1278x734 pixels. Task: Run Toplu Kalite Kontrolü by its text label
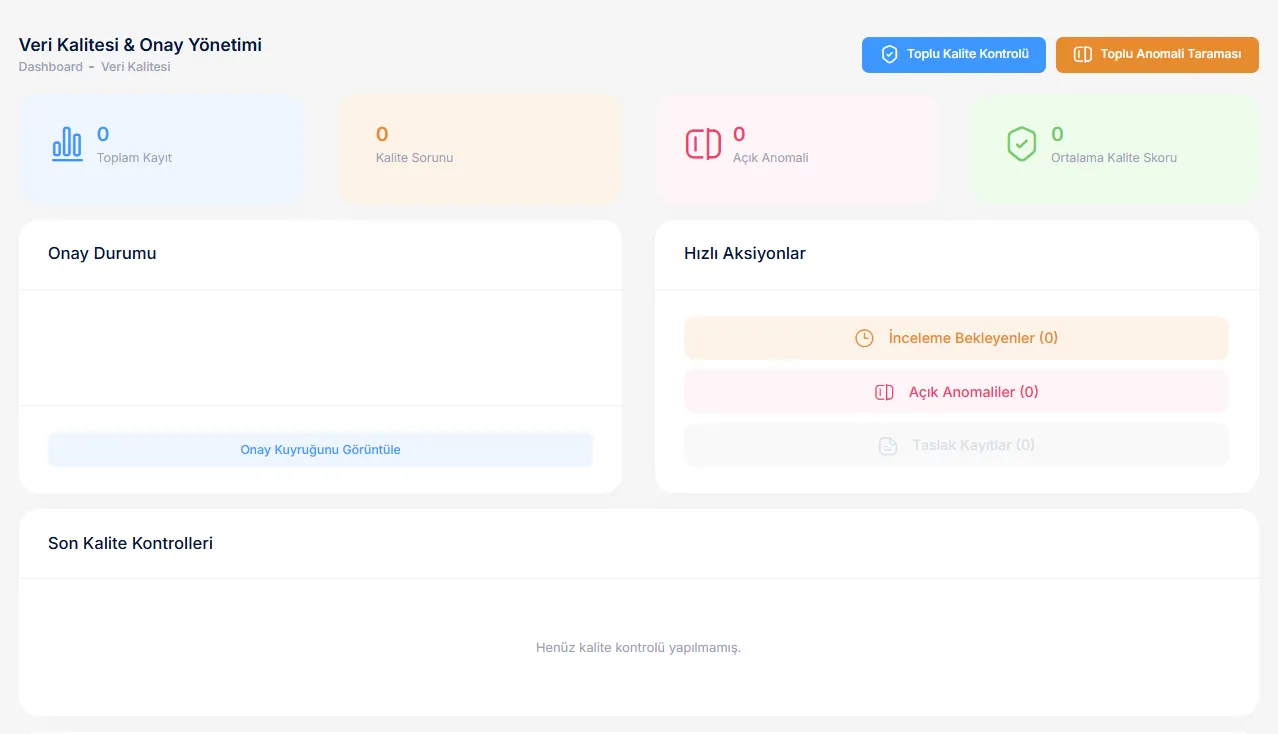(x=967, y=54)
